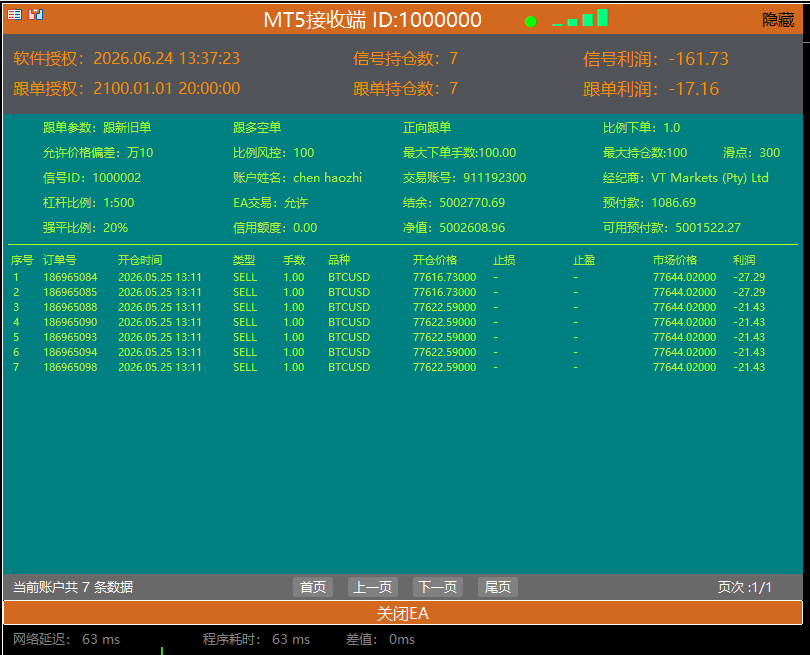Image resolution: width=810 pixels, height=655 pixels.
Task: Go to 首页 first page
Action: click(313, 587)
